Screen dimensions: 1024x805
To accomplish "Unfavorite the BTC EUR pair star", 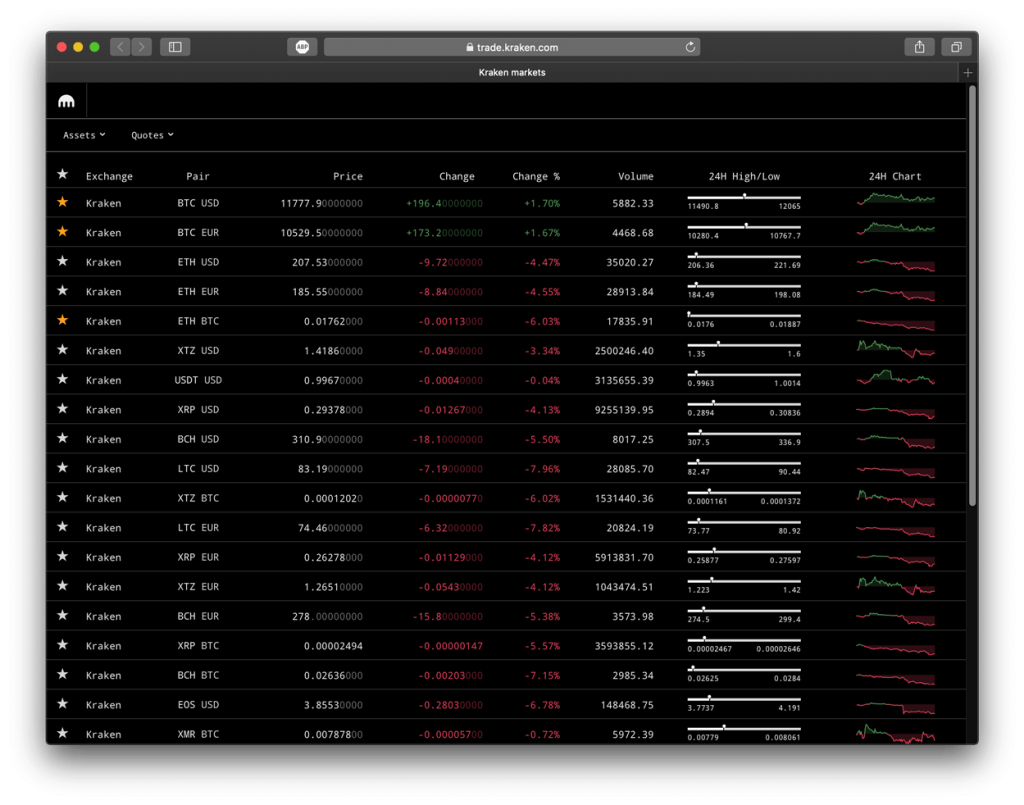I will point(63,232).
